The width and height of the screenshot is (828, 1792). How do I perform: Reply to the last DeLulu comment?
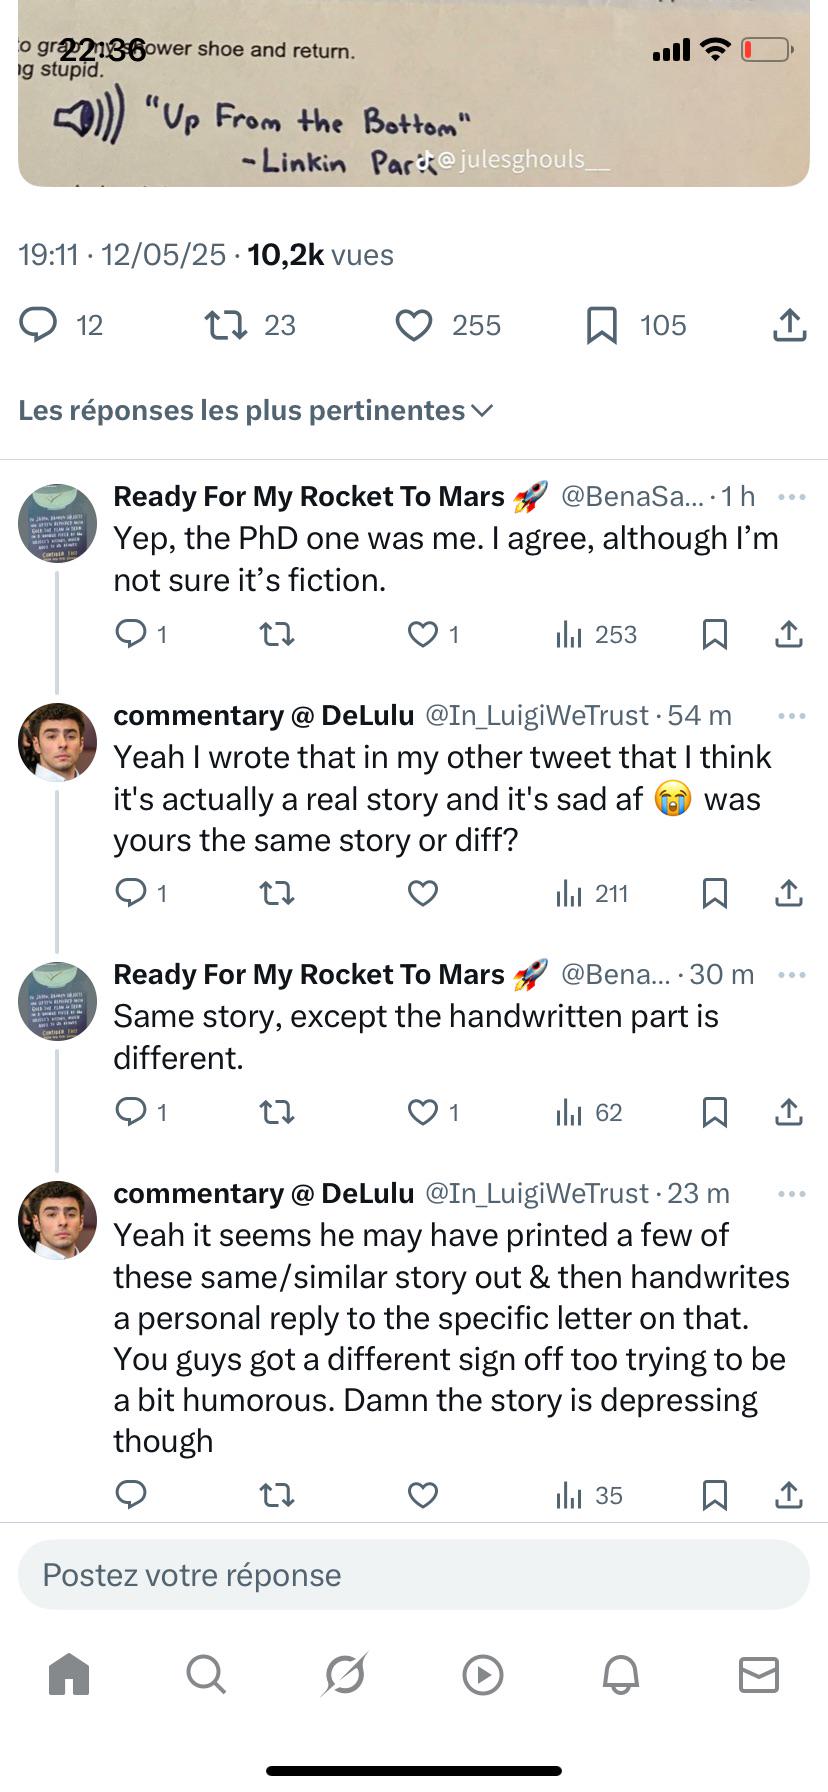coord(131,1495)
